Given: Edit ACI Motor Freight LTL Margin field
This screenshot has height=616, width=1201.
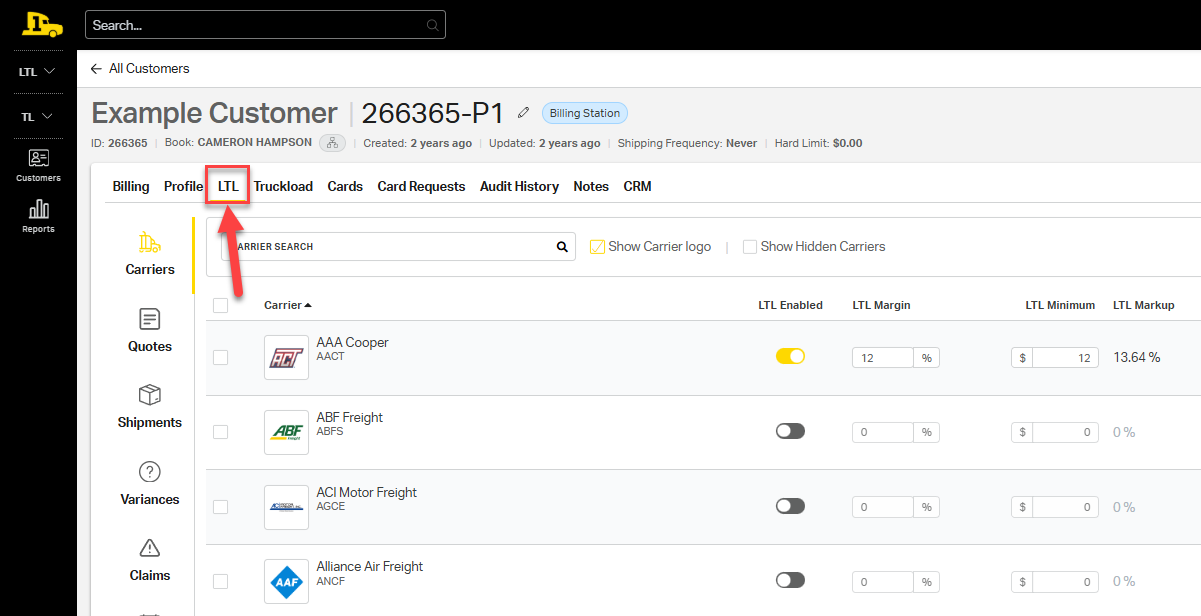Looking at the screenshot, I should point(883,508).
